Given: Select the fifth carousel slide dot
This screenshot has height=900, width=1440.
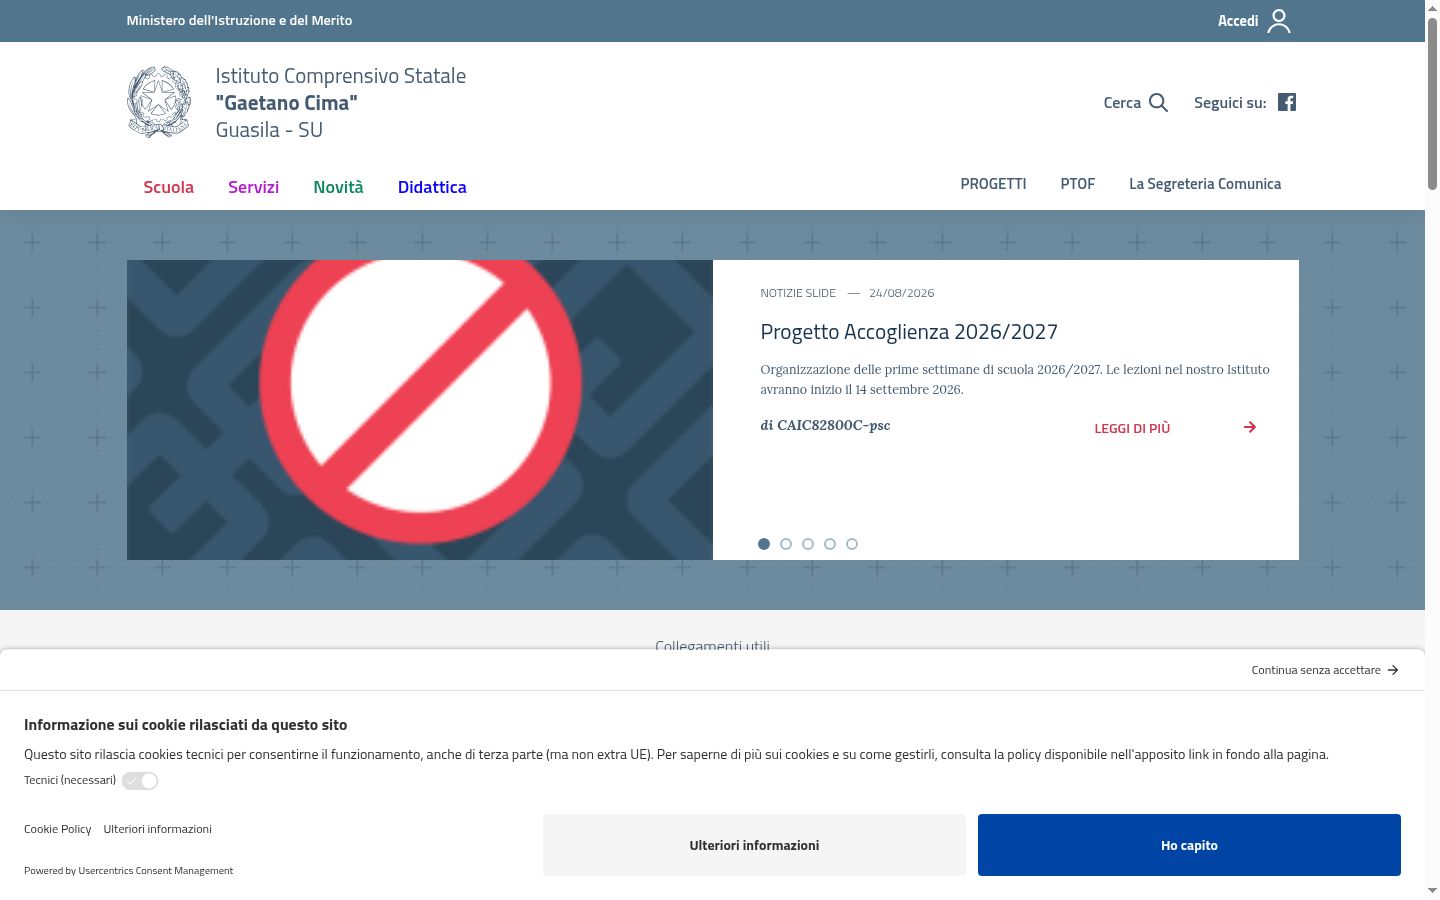Looking at the screenshot, I should click(x=852, y=544).
